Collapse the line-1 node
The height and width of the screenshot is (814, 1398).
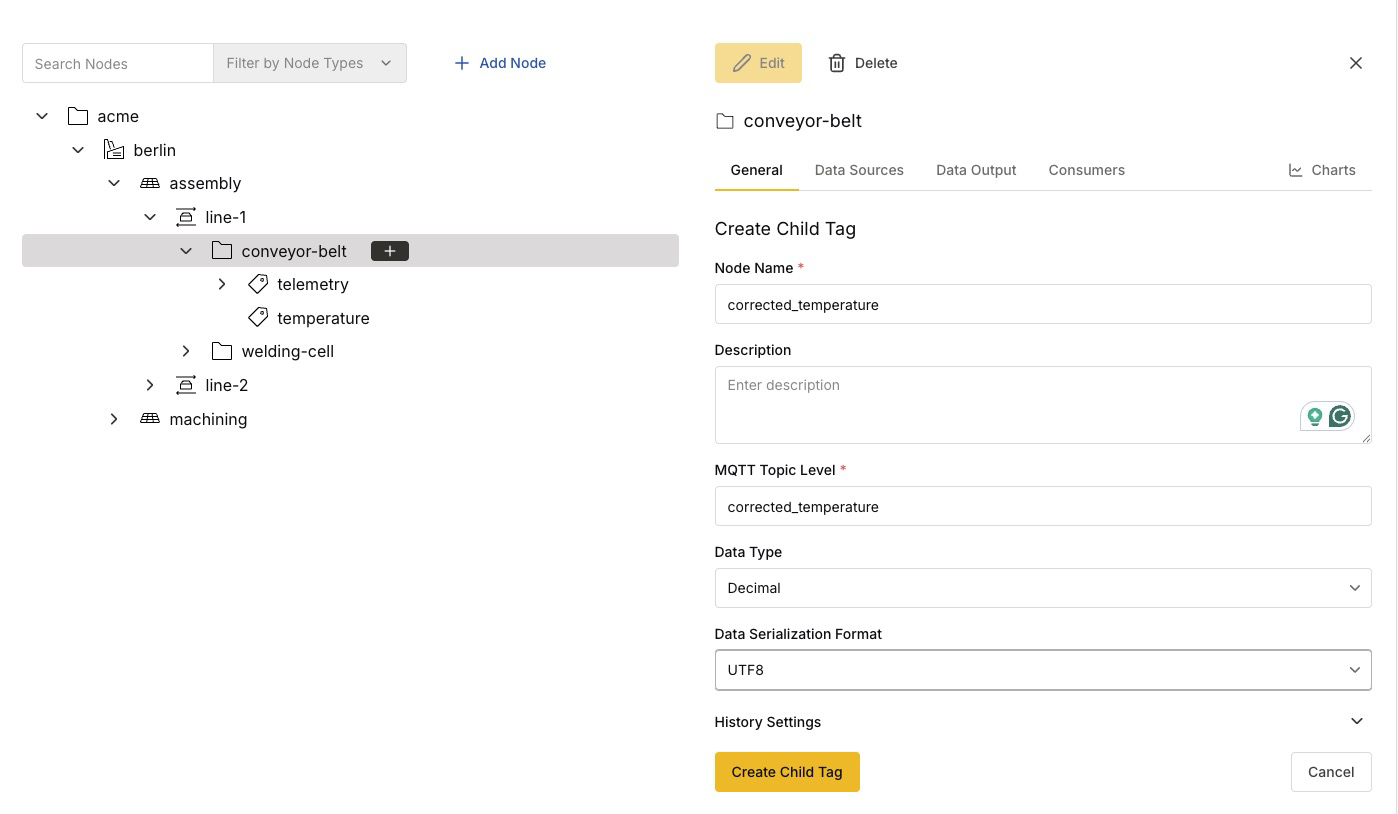pos(150,217)
